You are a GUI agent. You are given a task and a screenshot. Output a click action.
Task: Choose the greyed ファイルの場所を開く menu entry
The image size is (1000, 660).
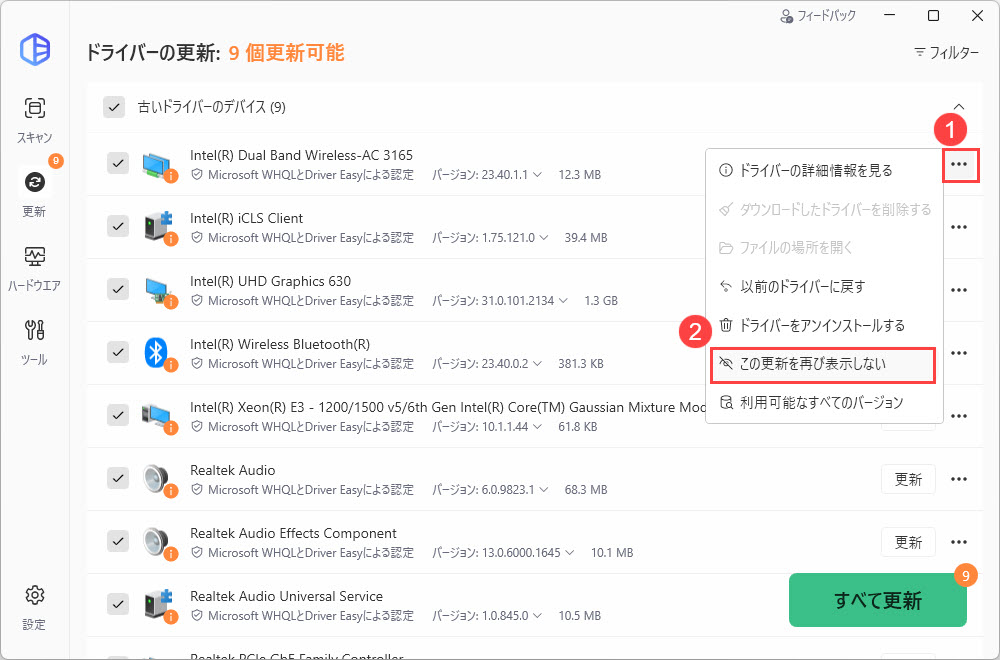[824, 247]
